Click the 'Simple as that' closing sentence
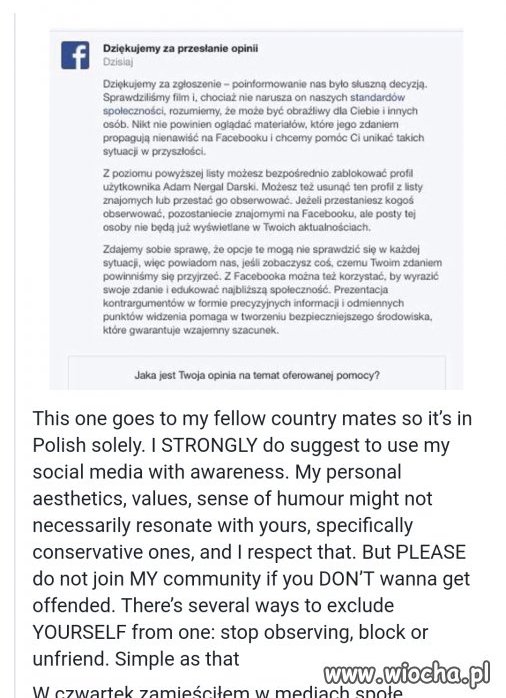This screenshot has width=506, height=698. click(x=177, y=659)
